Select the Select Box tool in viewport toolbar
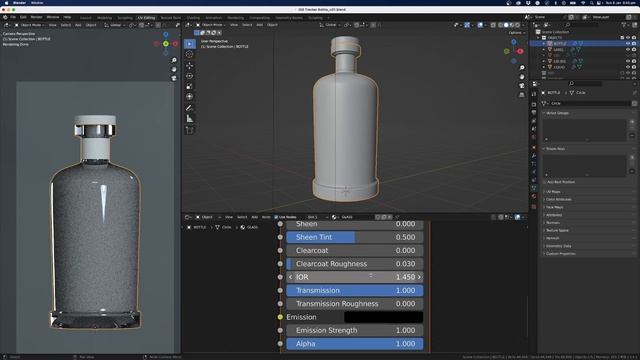The height and width of the screenshot is (360, 640). pos(189,44)
